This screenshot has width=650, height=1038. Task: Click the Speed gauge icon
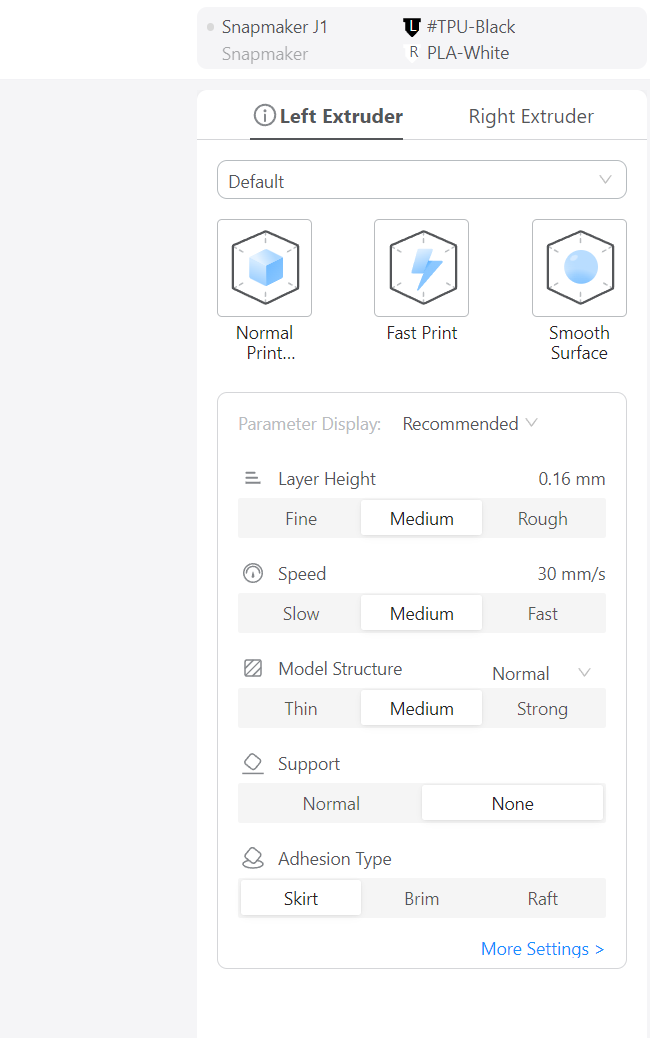pyautogui.click(x=252, y=573)
